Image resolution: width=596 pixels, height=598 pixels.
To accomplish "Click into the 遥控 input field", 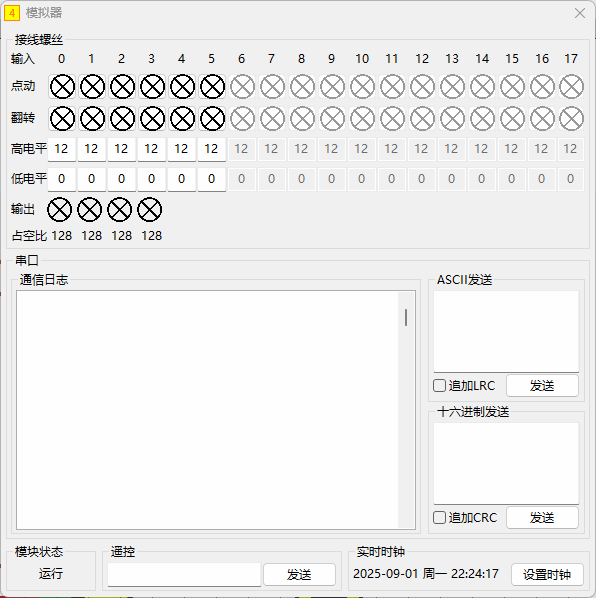I will (x=184, y=574).
